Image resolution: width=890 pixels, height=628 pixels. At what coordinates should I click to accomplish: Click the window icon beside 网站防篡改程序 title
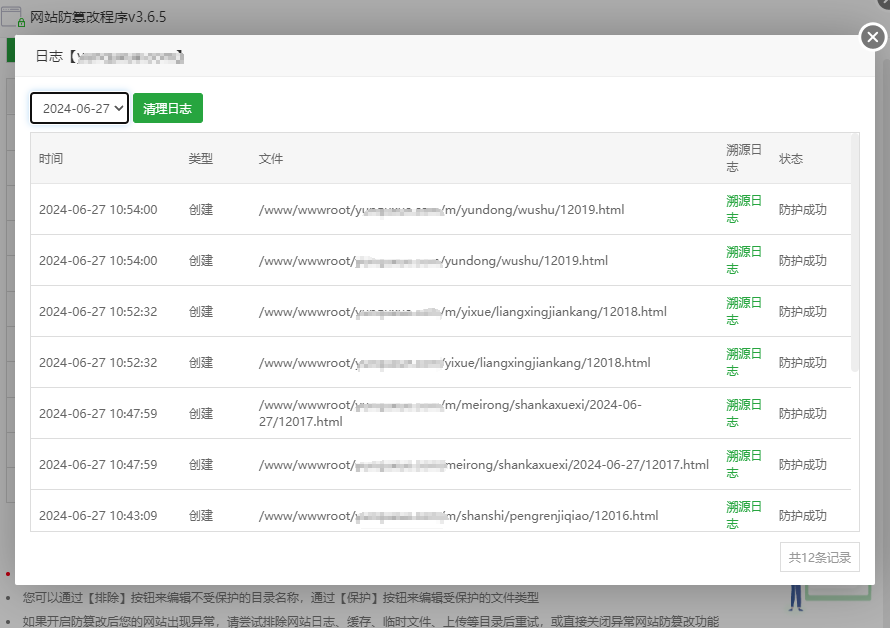(12, 17)
